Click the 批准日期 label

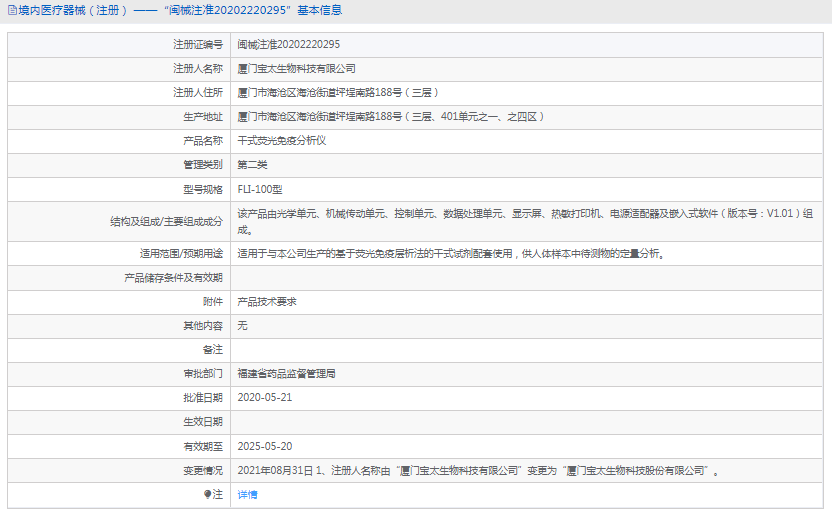point(203,397)
